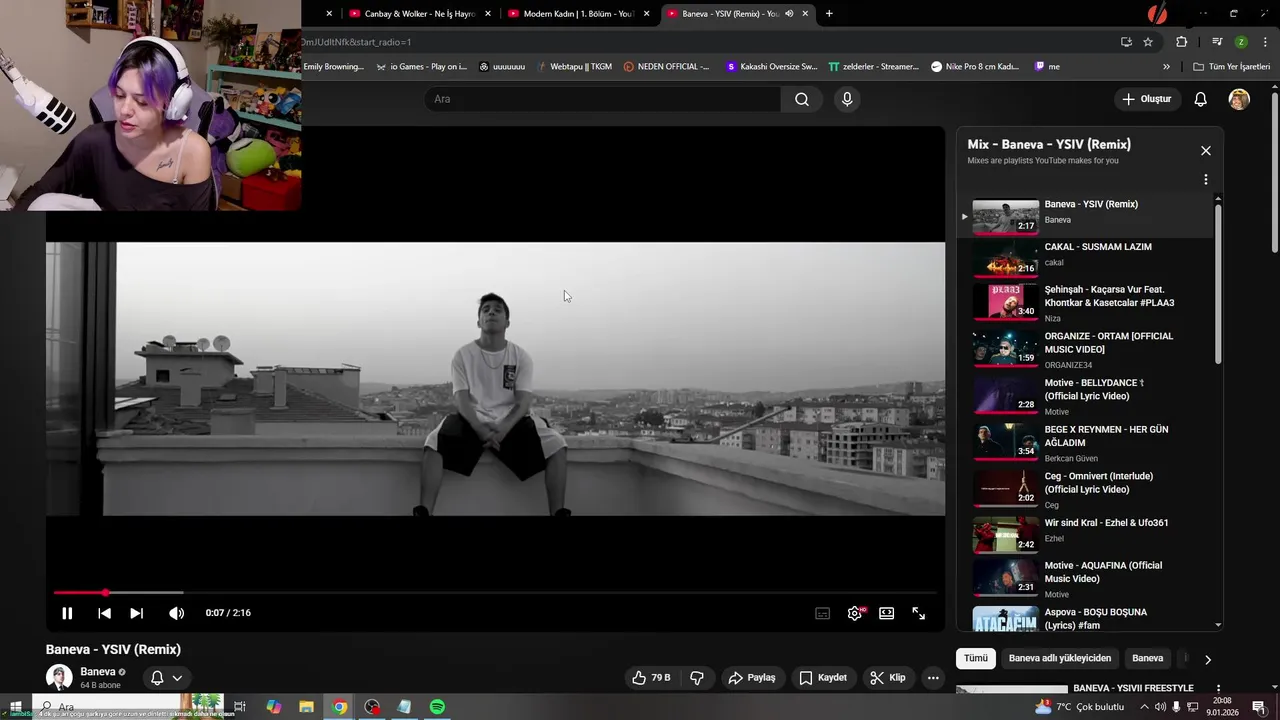Open Chrome profile Z avatar
1280x720 pixels.
click(1241, 42)
